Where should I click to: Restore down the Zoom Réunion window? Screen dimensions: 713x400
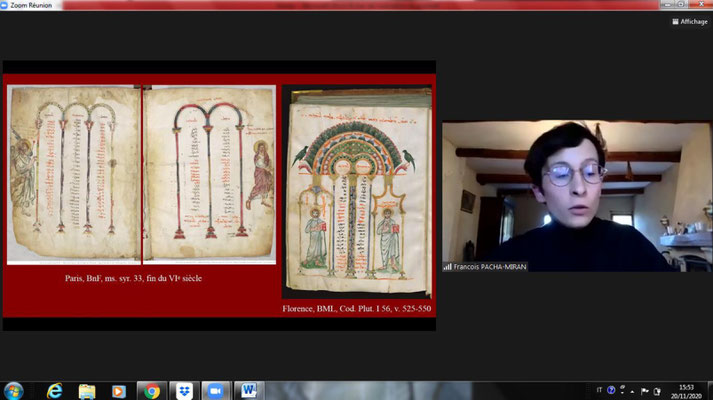[x=681, y=4]
